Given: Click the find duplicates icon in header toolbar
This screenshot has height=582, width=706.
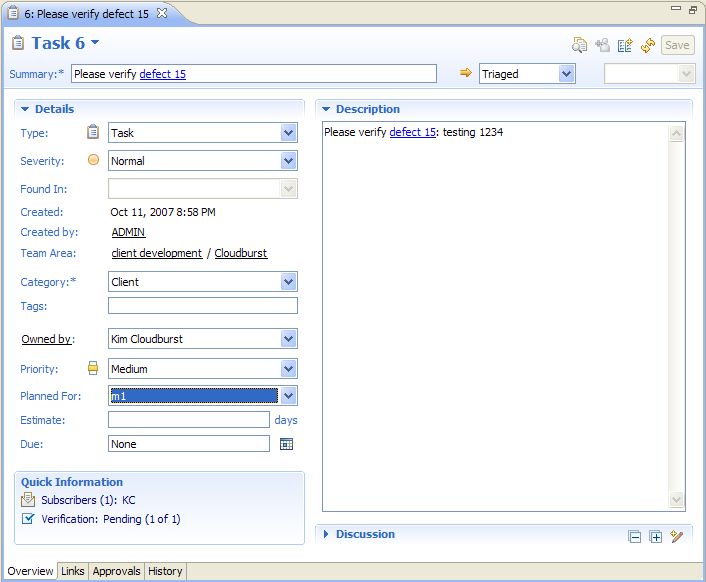Looking at the screenshot, I should point(579,45).
